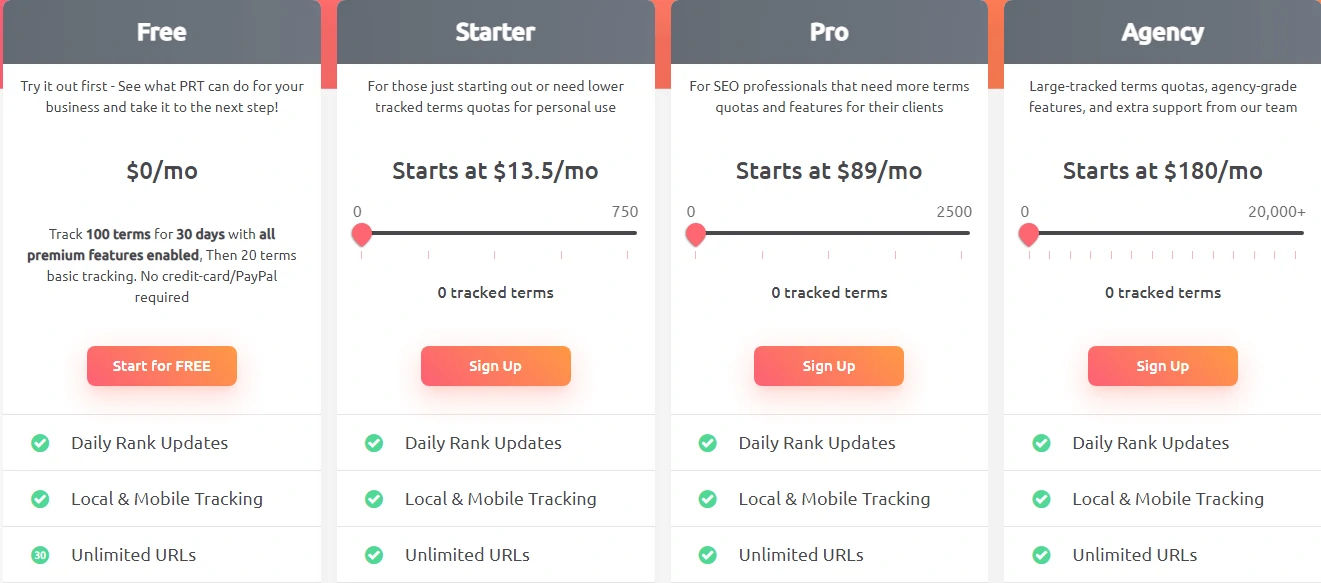Viewport: 1321px width, 583px height.
Task: Click the checkmark beside Daily Rank Updates under Pro
Action: click(x=708, y=442)
